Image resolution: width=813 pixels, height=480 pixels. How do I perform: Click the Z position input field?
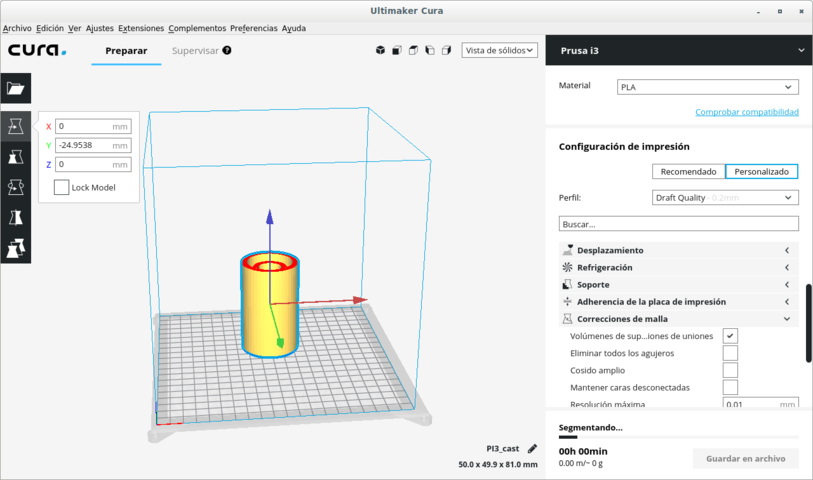[x=93, y=165]
